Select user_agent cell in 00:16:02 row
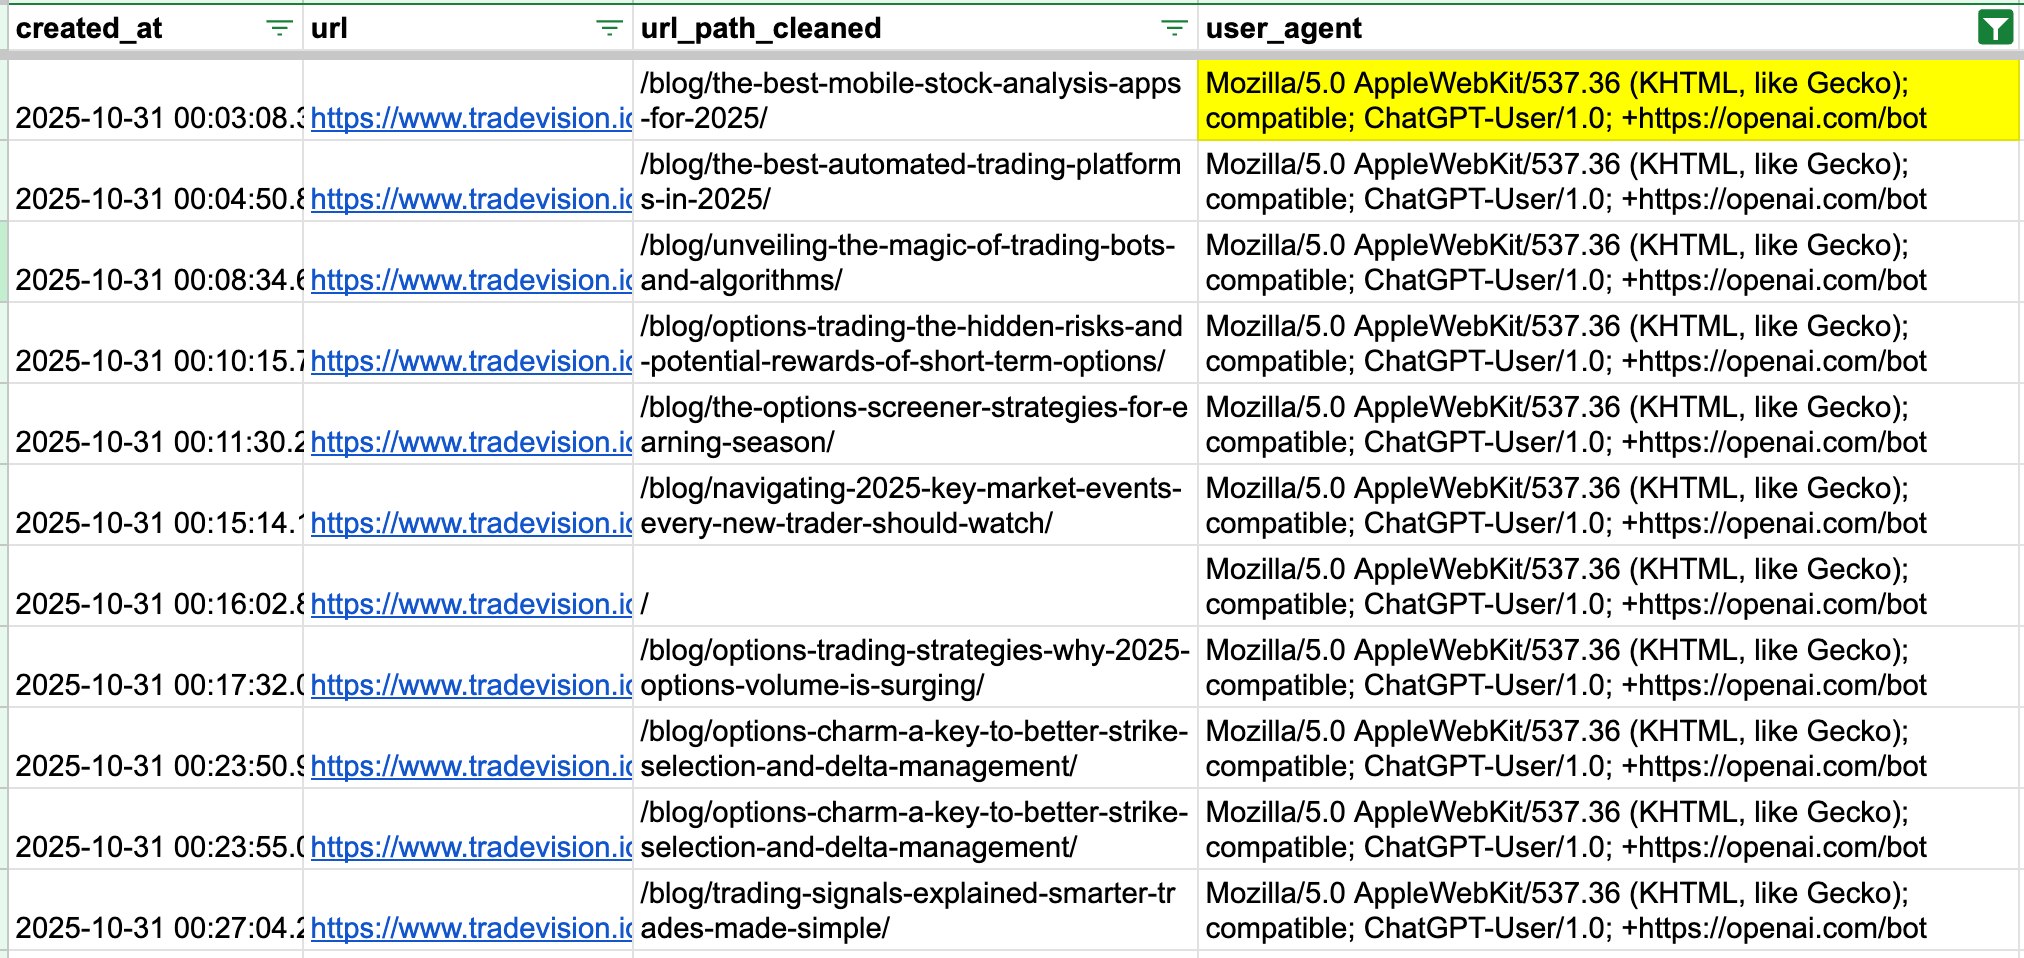This screenshot has height=958, width=2024. coord(1608,586)
